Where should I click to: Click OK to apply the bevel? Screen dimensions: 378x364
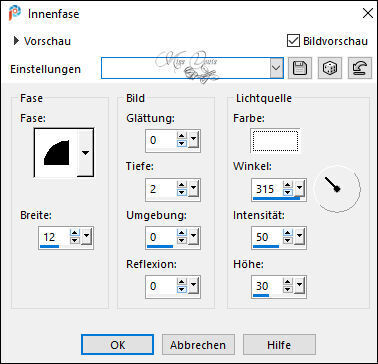pos(117,345)
